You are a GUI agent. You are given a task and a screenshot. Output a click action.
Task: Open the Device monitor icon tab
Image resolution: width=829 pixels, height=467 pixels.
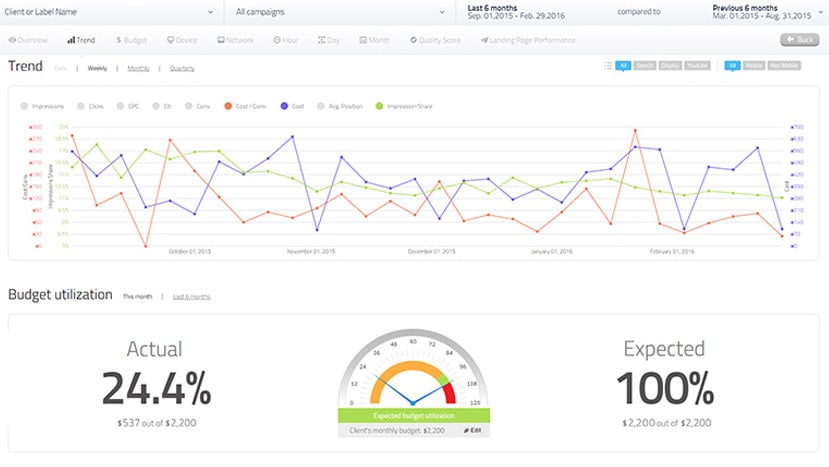pos(182,40)
